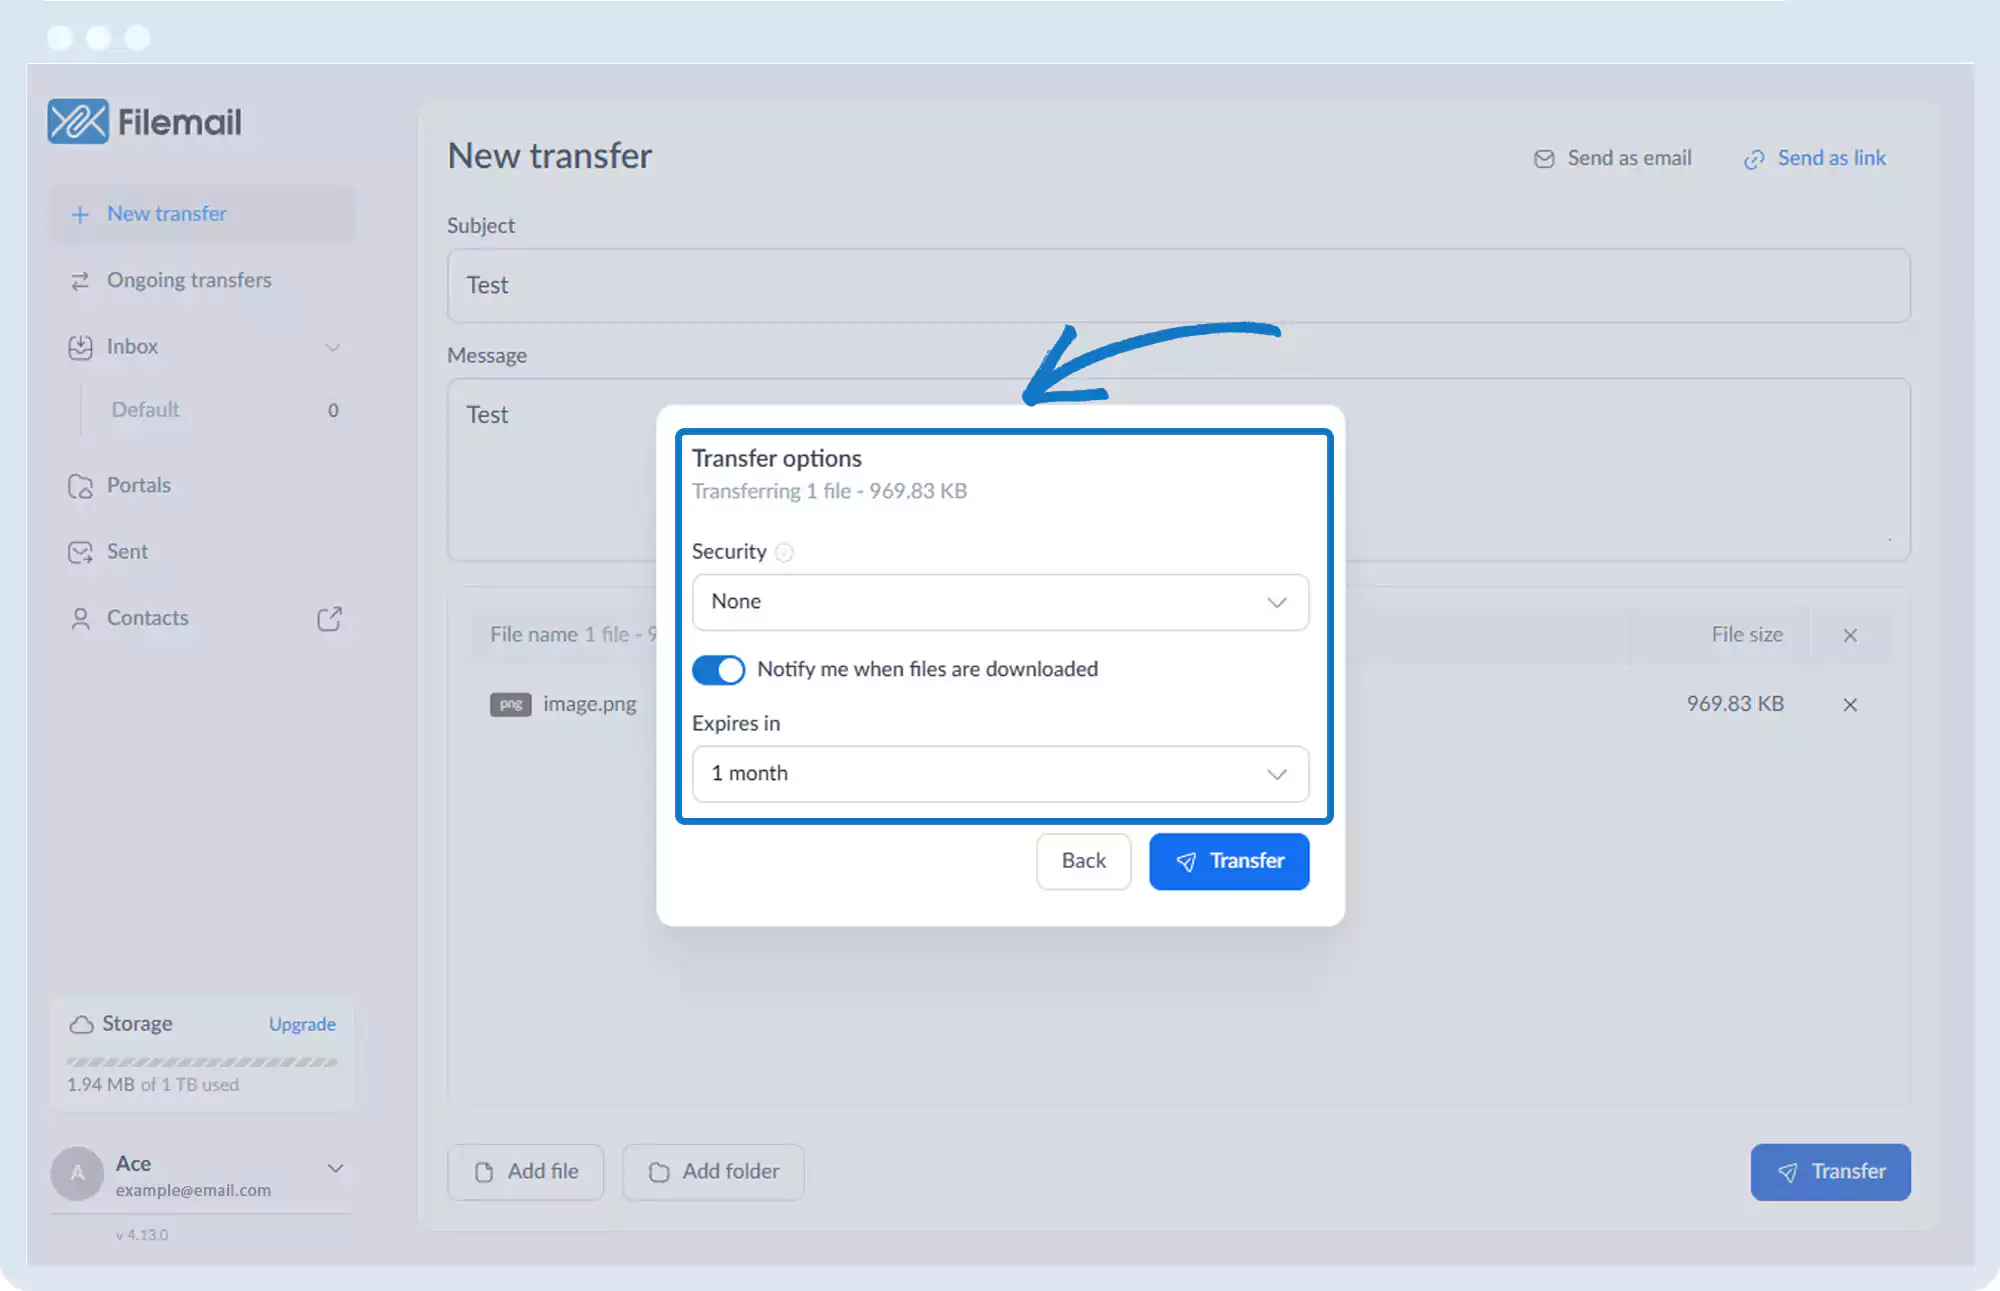Viewport: 2000px width, 1291px height.
Task: Click the storage usage progress bar
Action: pyautogui.click(x=202, y=1062)
